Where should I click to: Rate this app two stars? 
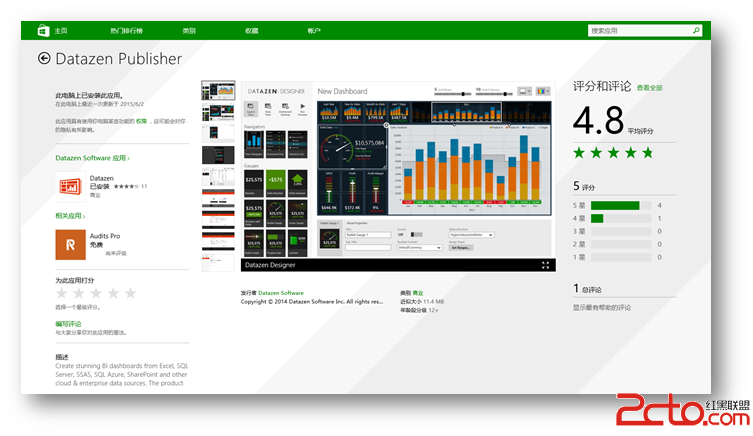tap(79, 293)
